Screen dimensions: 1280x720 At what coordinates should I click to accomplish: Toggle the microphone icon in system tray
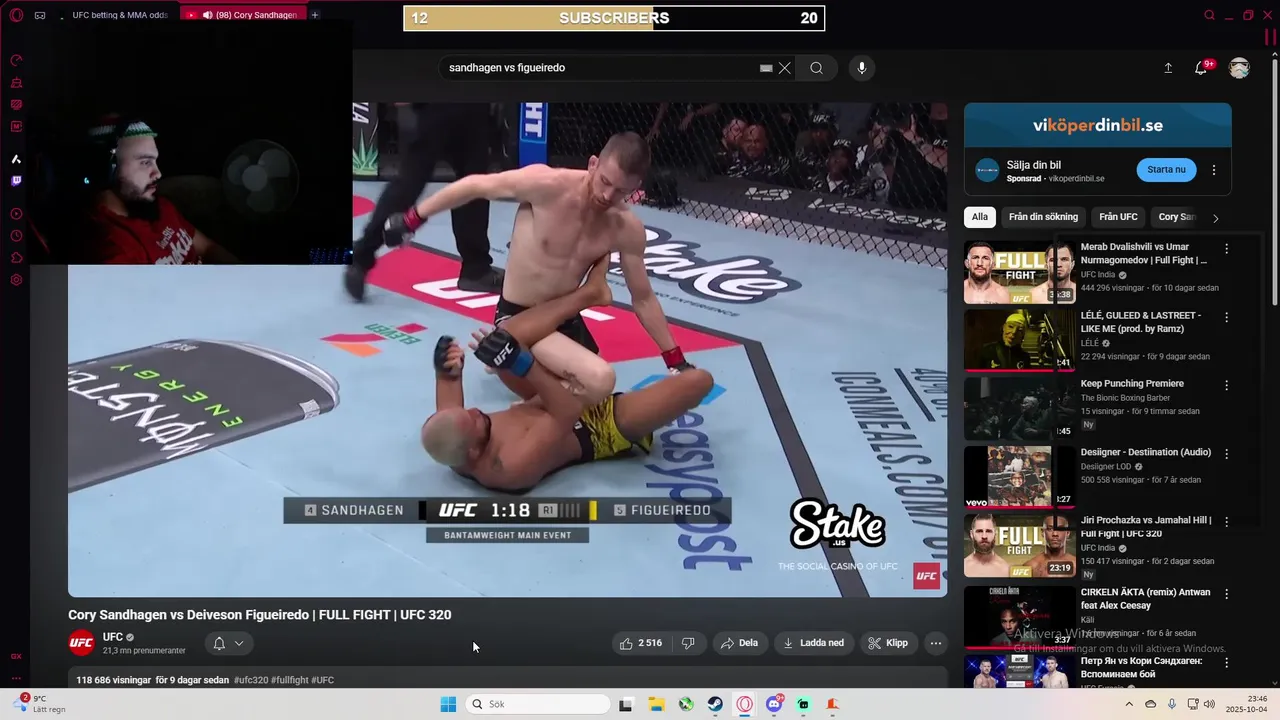[x=1172, y=704]
